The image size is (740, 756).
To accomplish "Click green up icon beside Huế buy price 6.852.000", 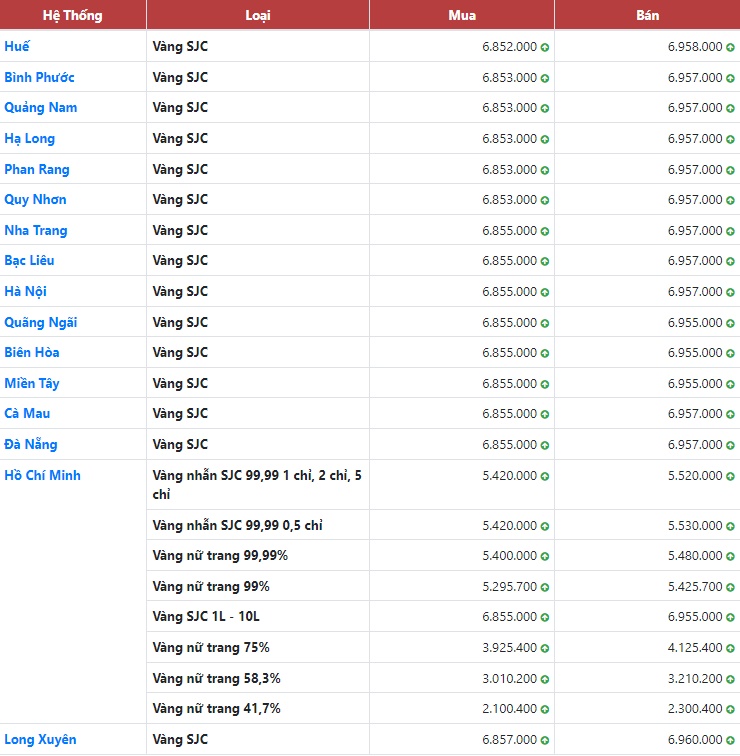I will [x=545, y=47].
